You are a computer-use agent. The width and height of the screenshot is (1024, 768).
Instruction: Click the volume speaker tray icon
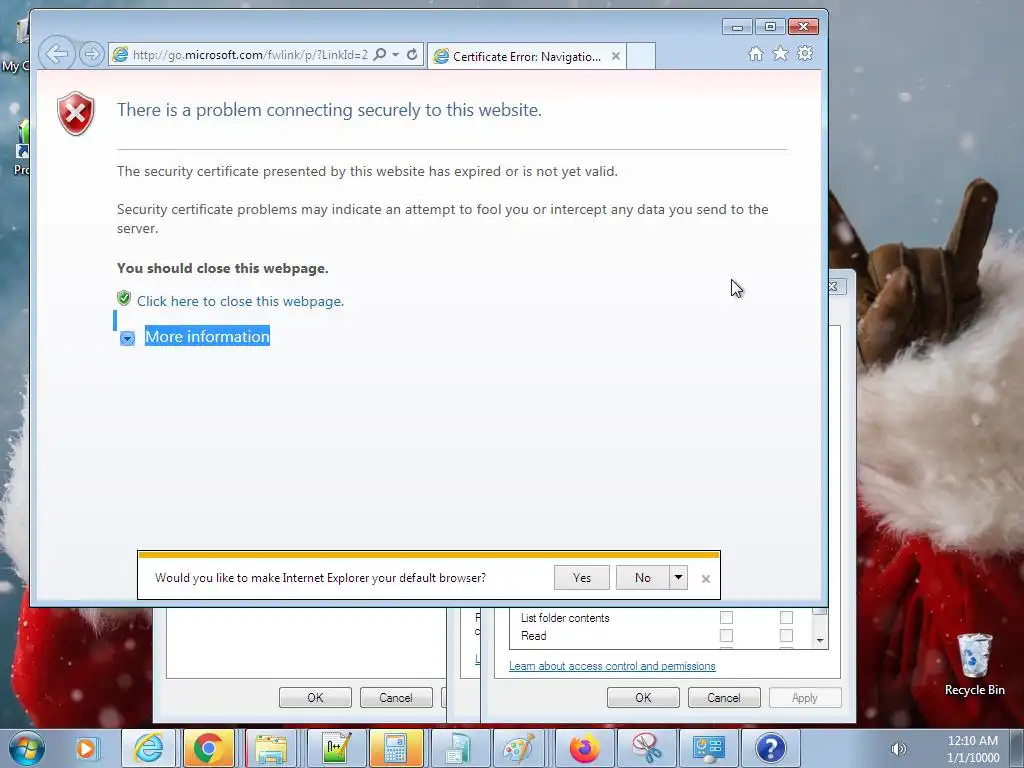[x=899, y=749]
